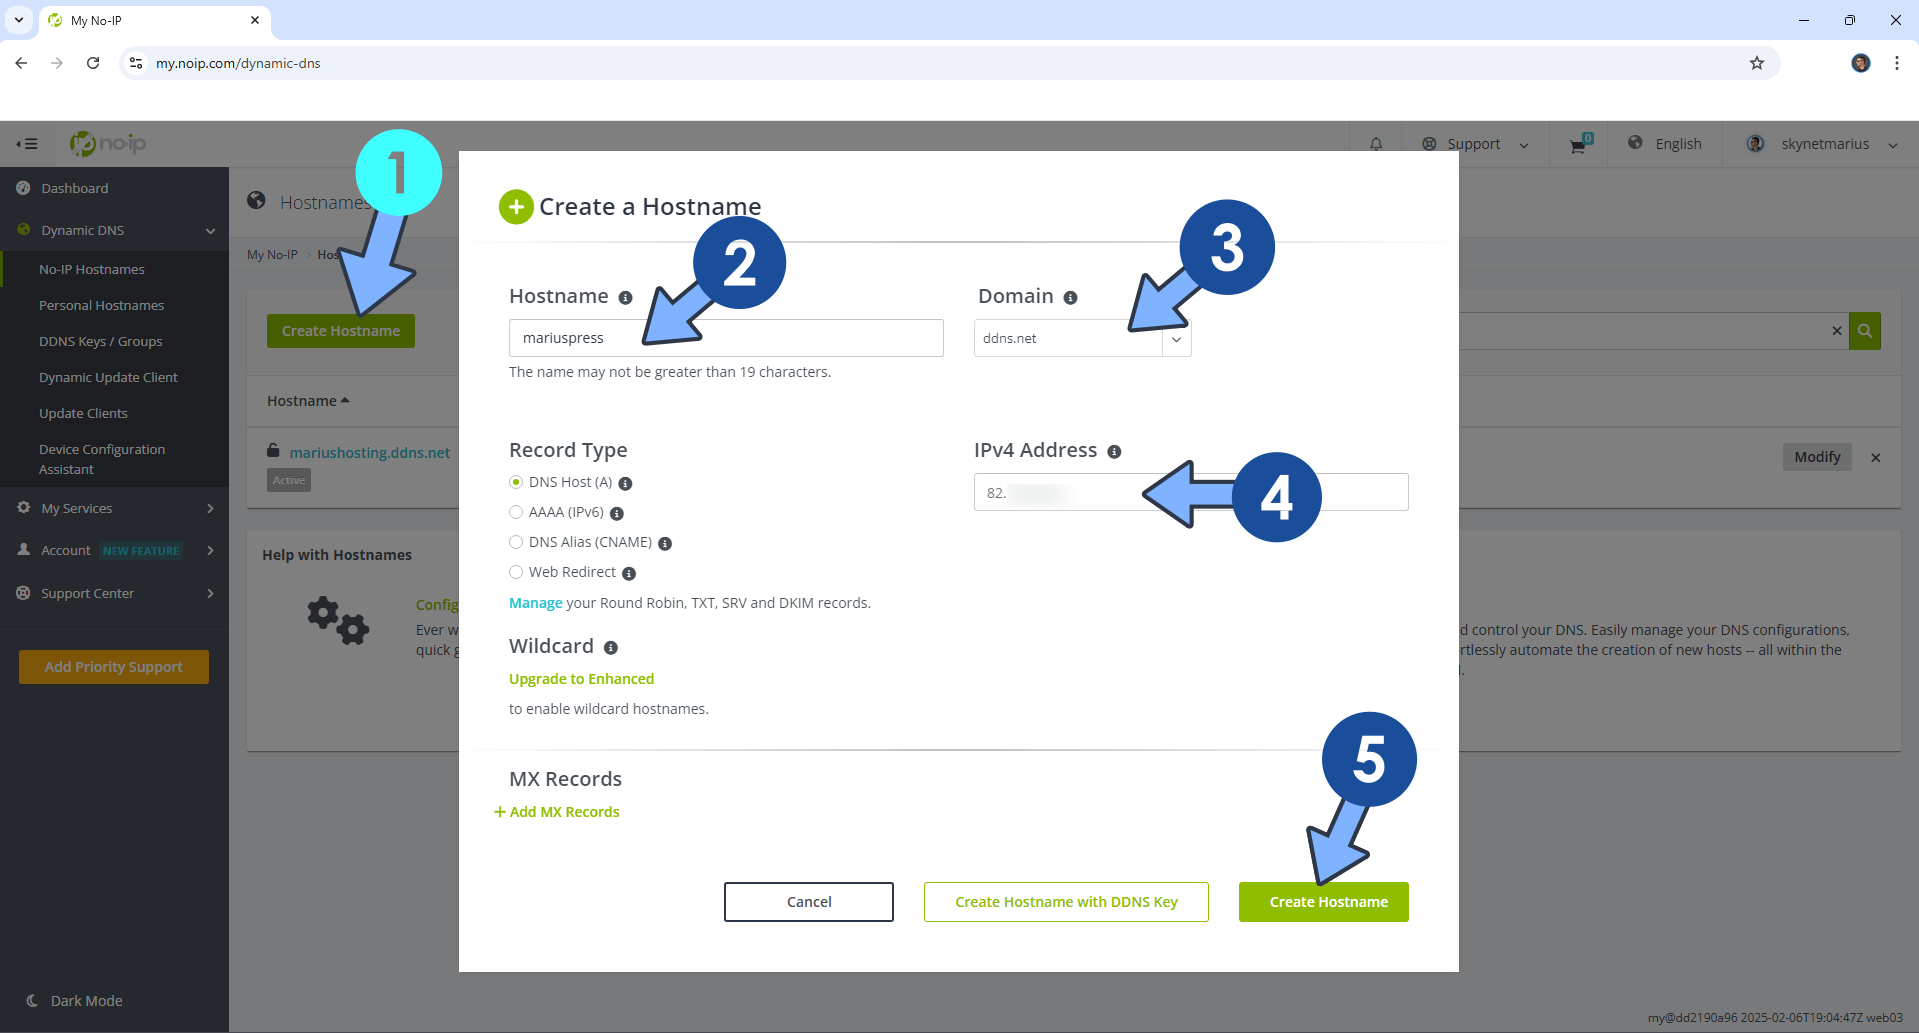Open the English language selector
The image size is (1919, 1033).
[1665, 144]
